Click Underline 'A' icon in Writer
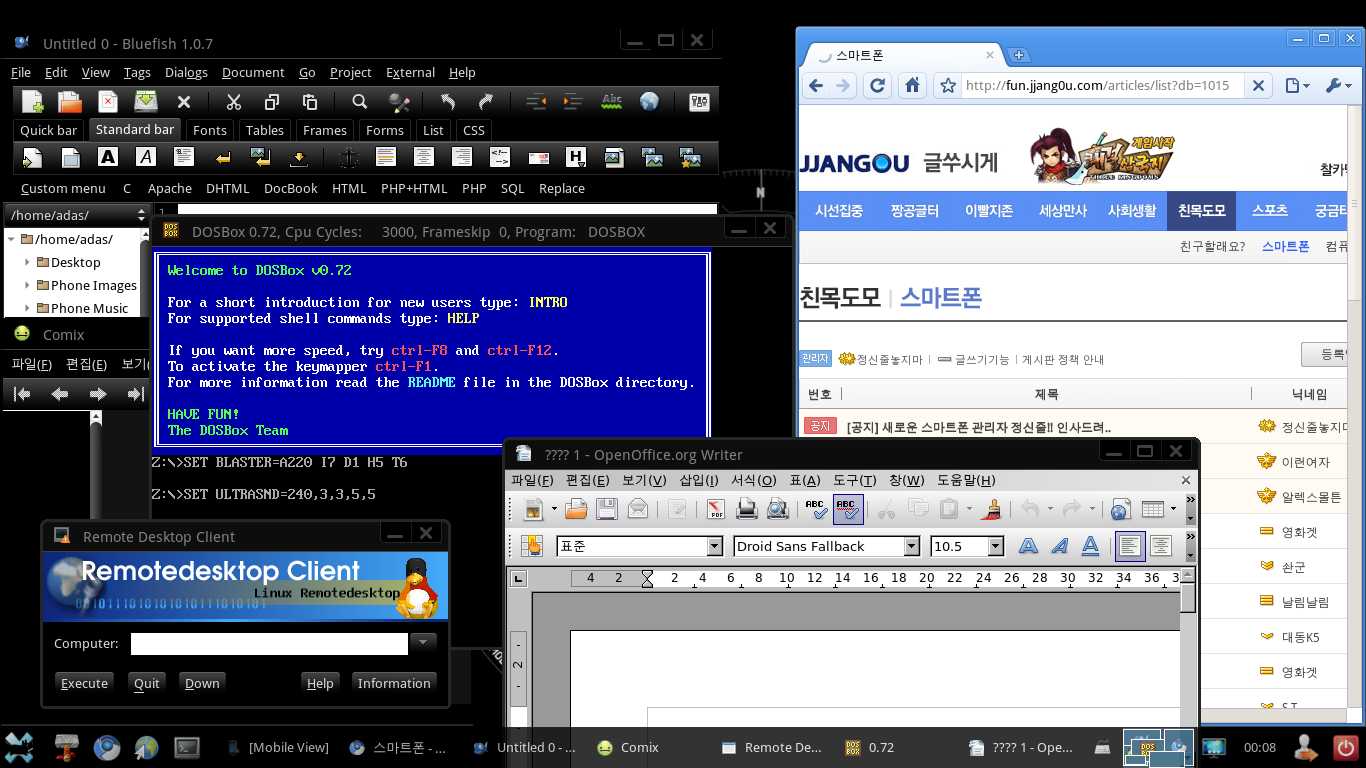Viewport: 1366px width, 768px height. (1090, 546)
